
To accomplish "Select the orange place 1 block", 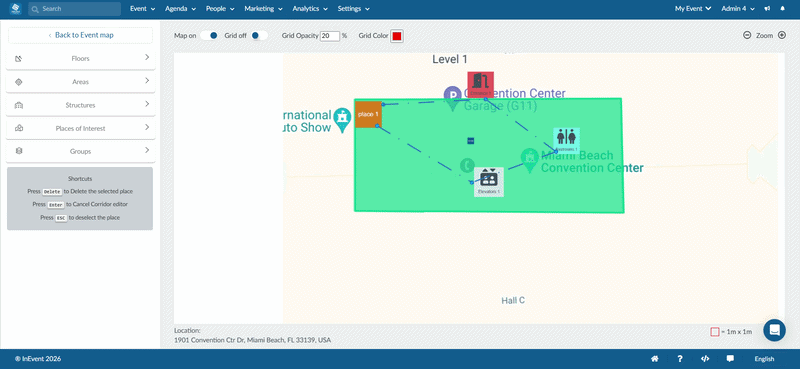I will coord(368,114).
